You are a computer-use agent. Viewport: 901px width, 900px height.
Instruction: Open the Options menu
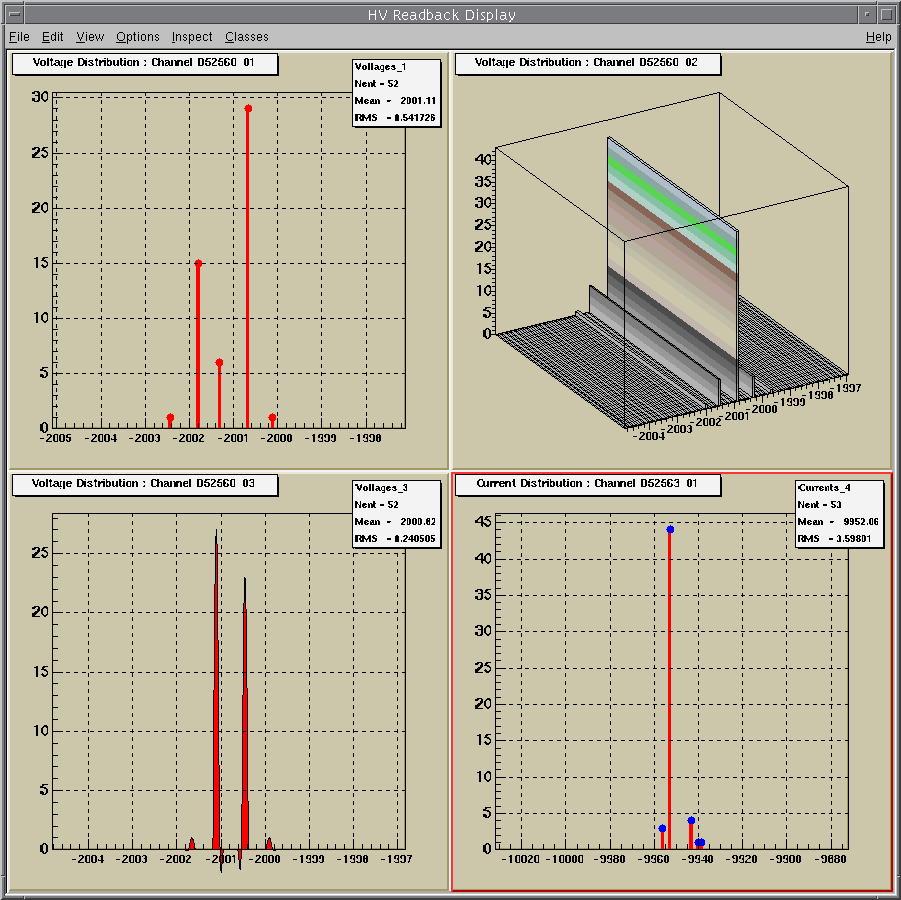(x=137, y=37)
